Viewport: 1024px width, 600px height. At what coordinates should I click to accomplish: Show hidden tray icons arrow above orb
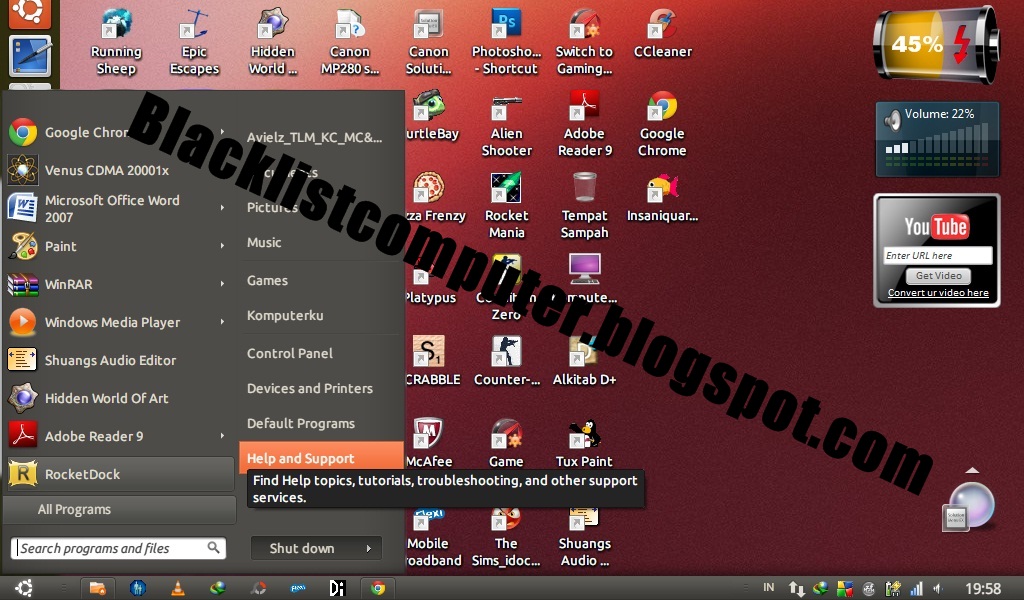[x=972, y=470]
